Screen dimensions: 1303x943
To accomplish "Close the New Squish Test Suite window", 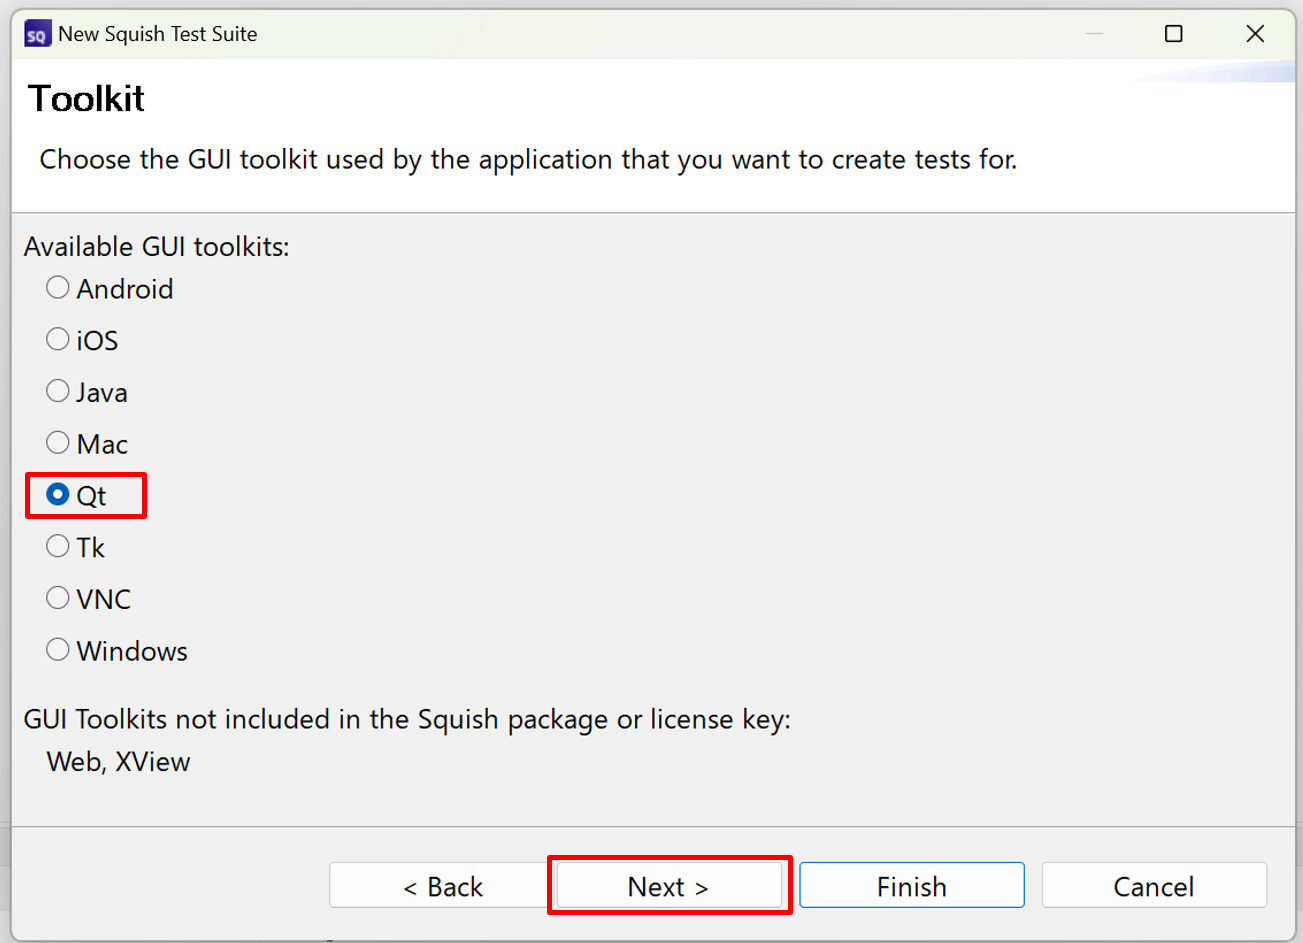I will 1255,34.
